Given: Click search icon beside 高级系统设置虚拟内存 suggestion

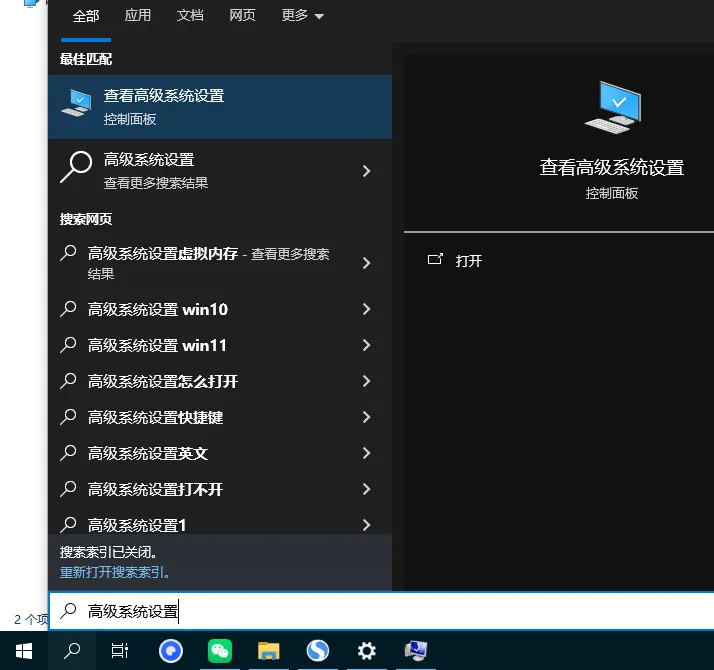Looking at the screenshot, I should pos(68,253).
